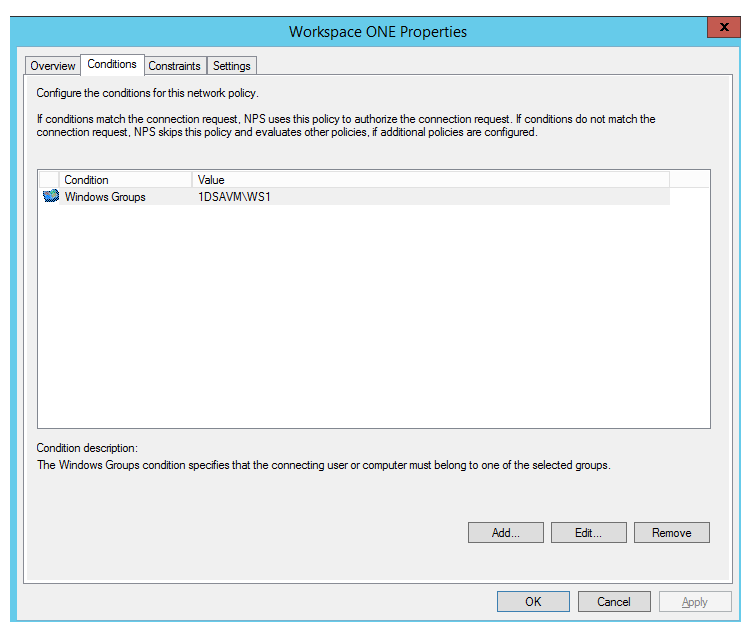Click the greyed-out Apply button

695,602
